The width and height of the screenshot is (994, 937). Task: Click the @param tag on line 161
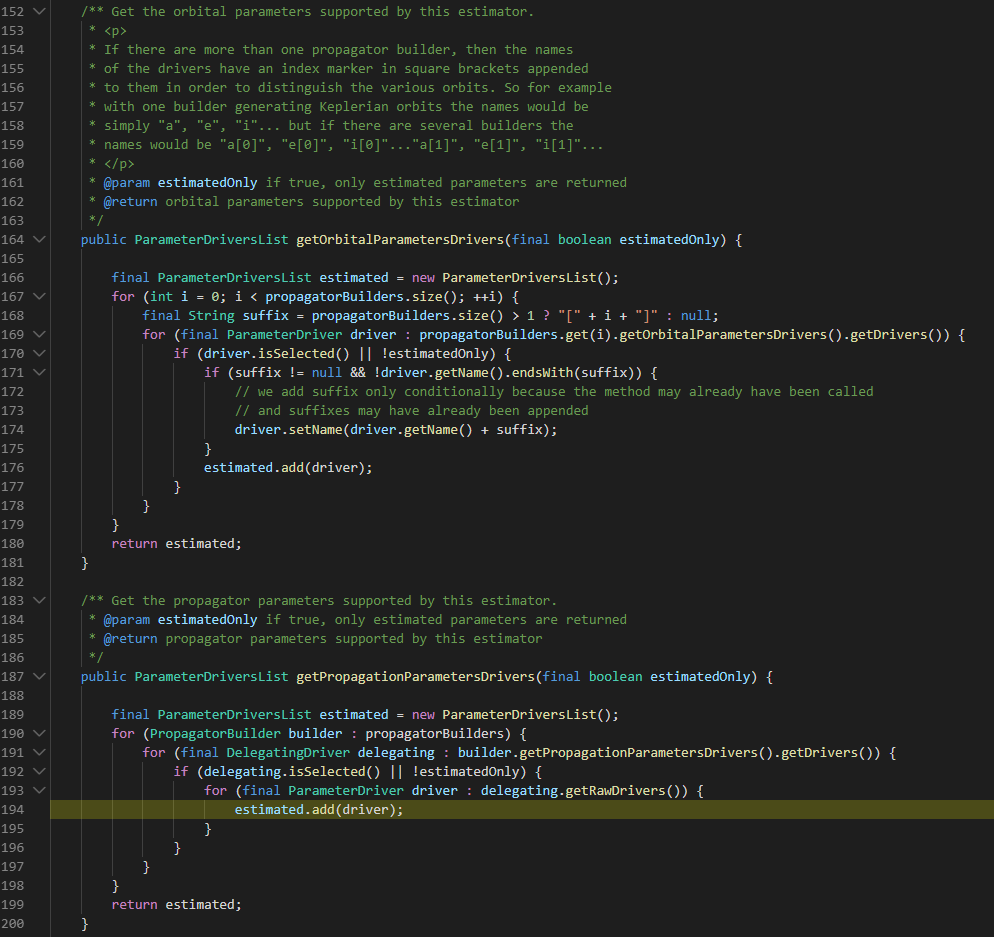(127, 183)
